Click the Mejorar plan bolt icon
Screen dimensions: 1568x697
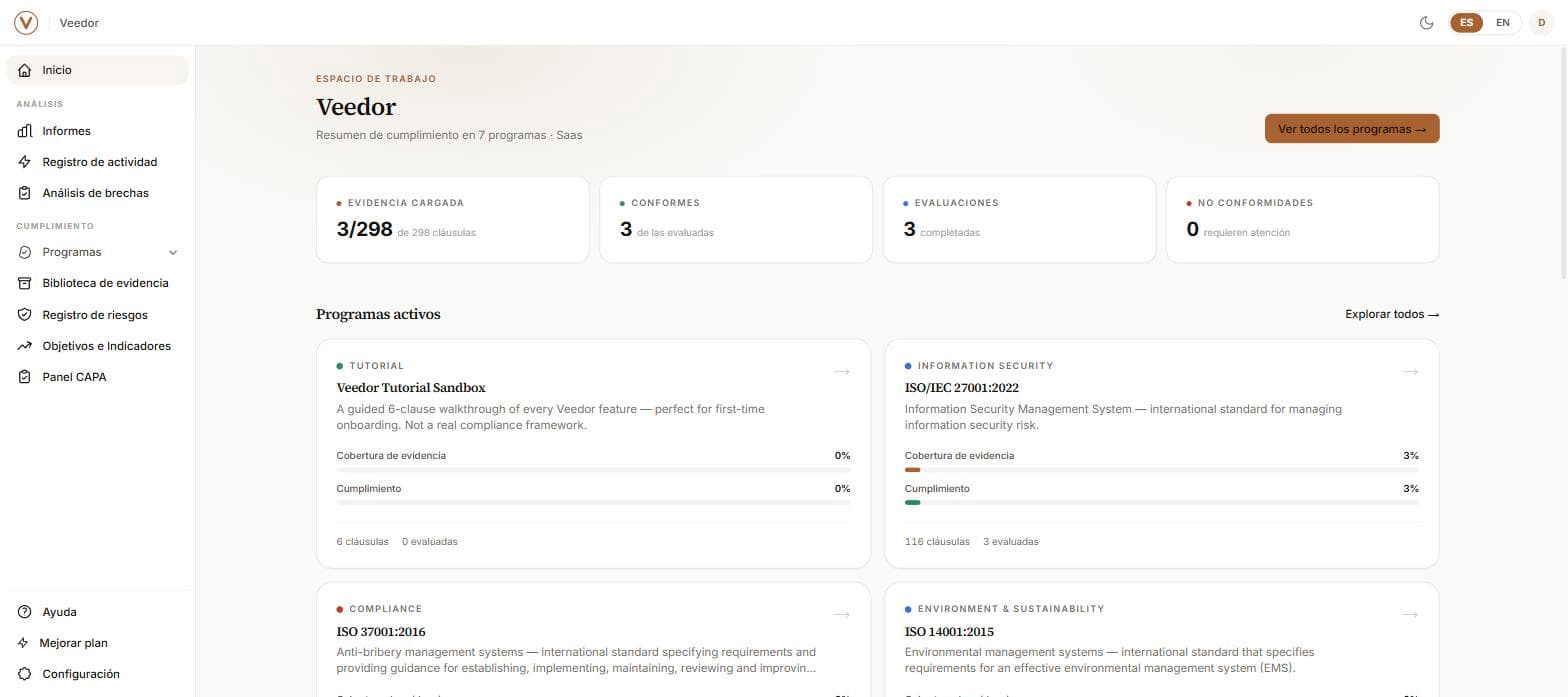pos(24,643)
